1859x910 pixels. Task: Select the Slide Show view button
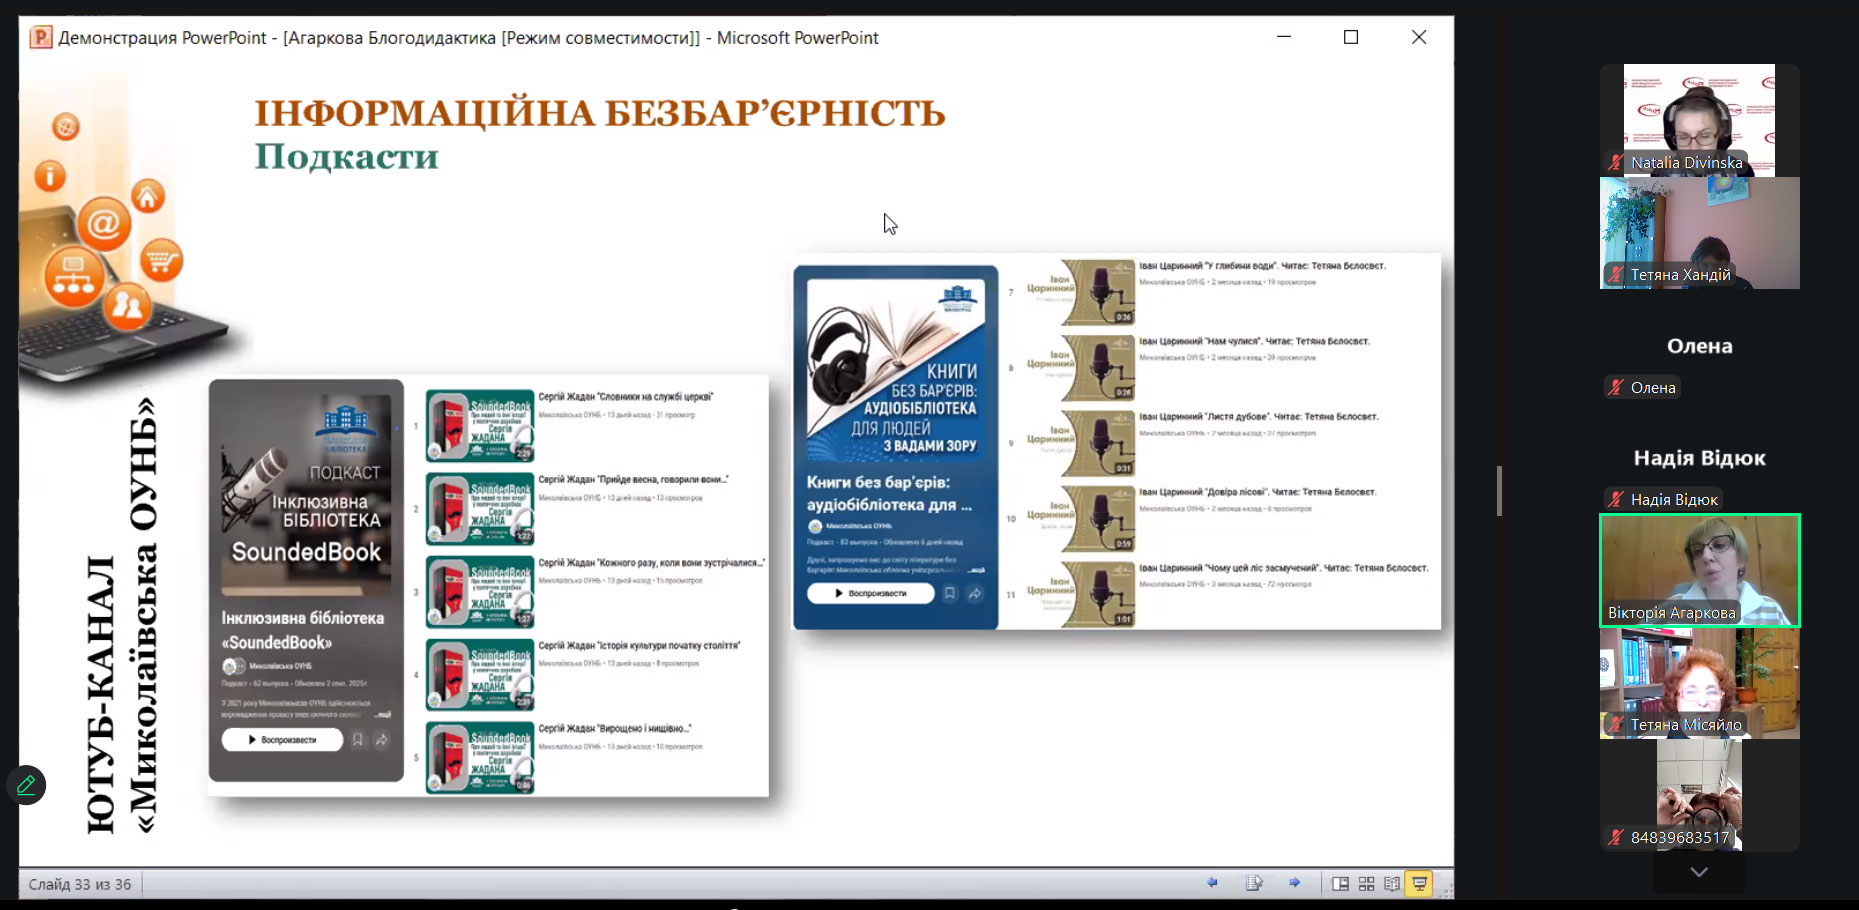click(x=1419, y=884)
